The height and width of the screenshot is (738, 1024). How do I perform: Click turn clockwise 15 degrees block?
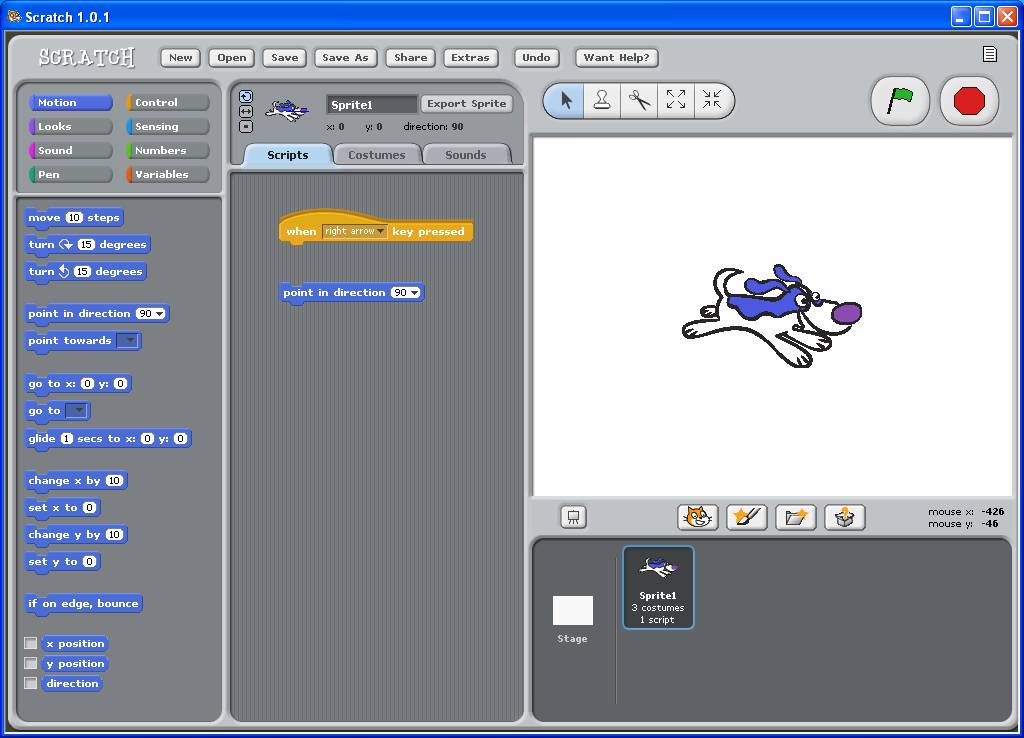[x=88, y=245]
